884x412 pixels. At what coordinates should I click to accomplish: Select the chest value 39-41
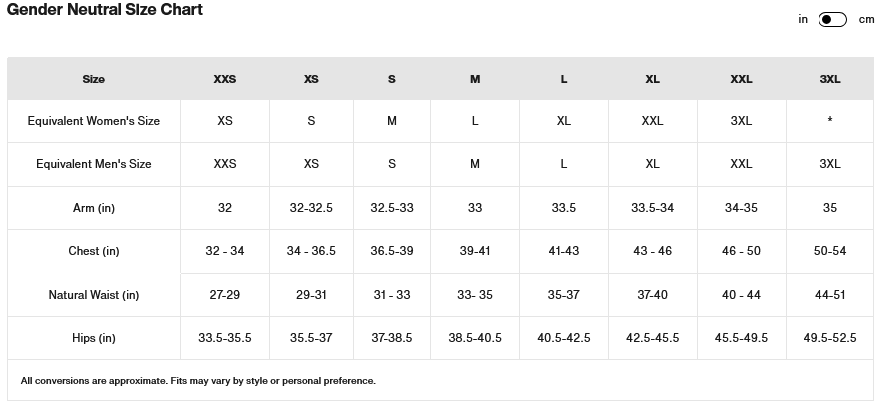click(475, 251)
